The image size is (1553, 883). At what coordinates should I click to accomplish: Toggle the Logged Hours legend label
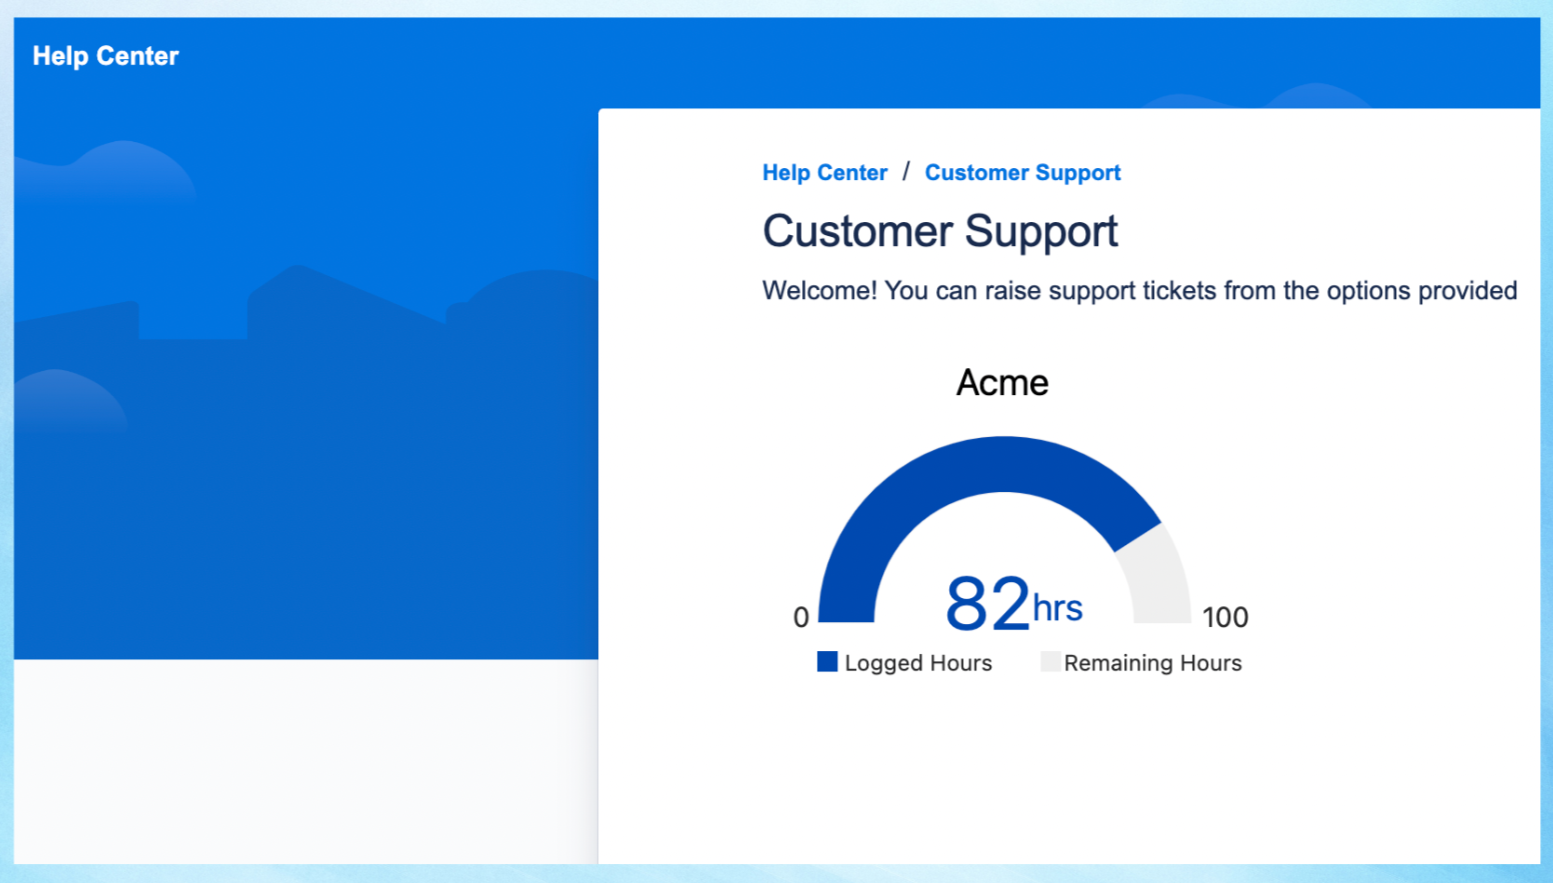pyautogui.click(x=918, y=663)
